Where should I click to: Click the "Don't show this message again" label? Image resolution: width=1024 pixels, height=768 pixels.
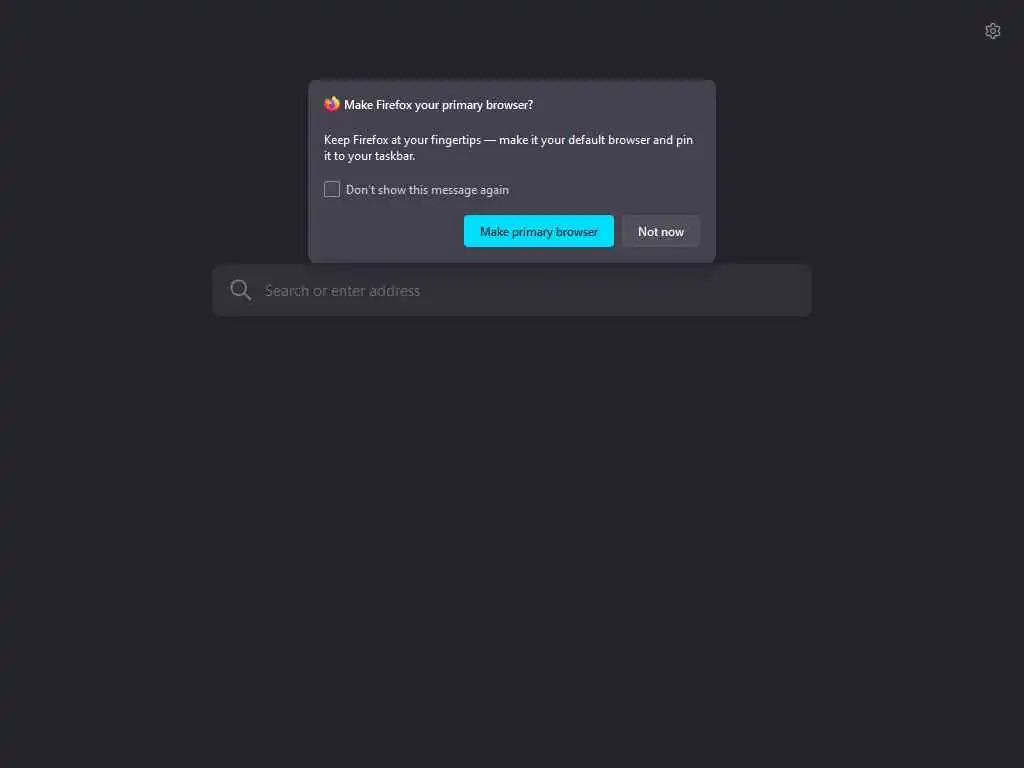click(x=427, y=190)
